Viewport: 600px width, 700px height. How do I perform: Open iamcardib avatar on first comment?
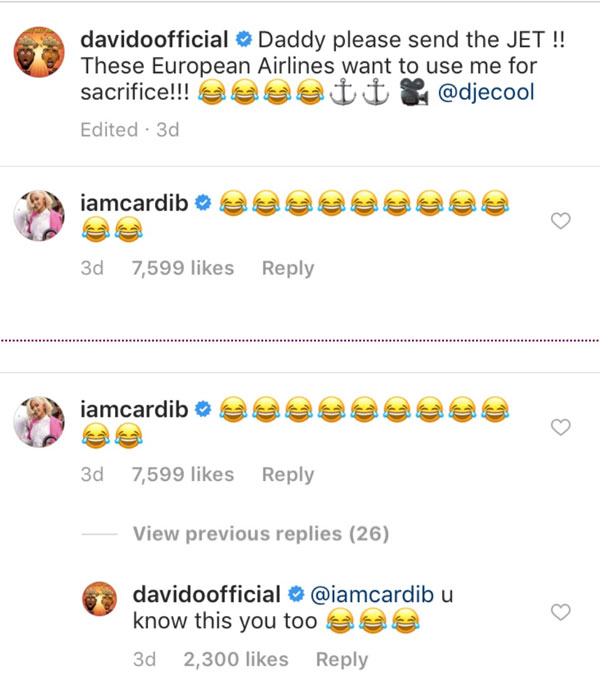point(39,216)
